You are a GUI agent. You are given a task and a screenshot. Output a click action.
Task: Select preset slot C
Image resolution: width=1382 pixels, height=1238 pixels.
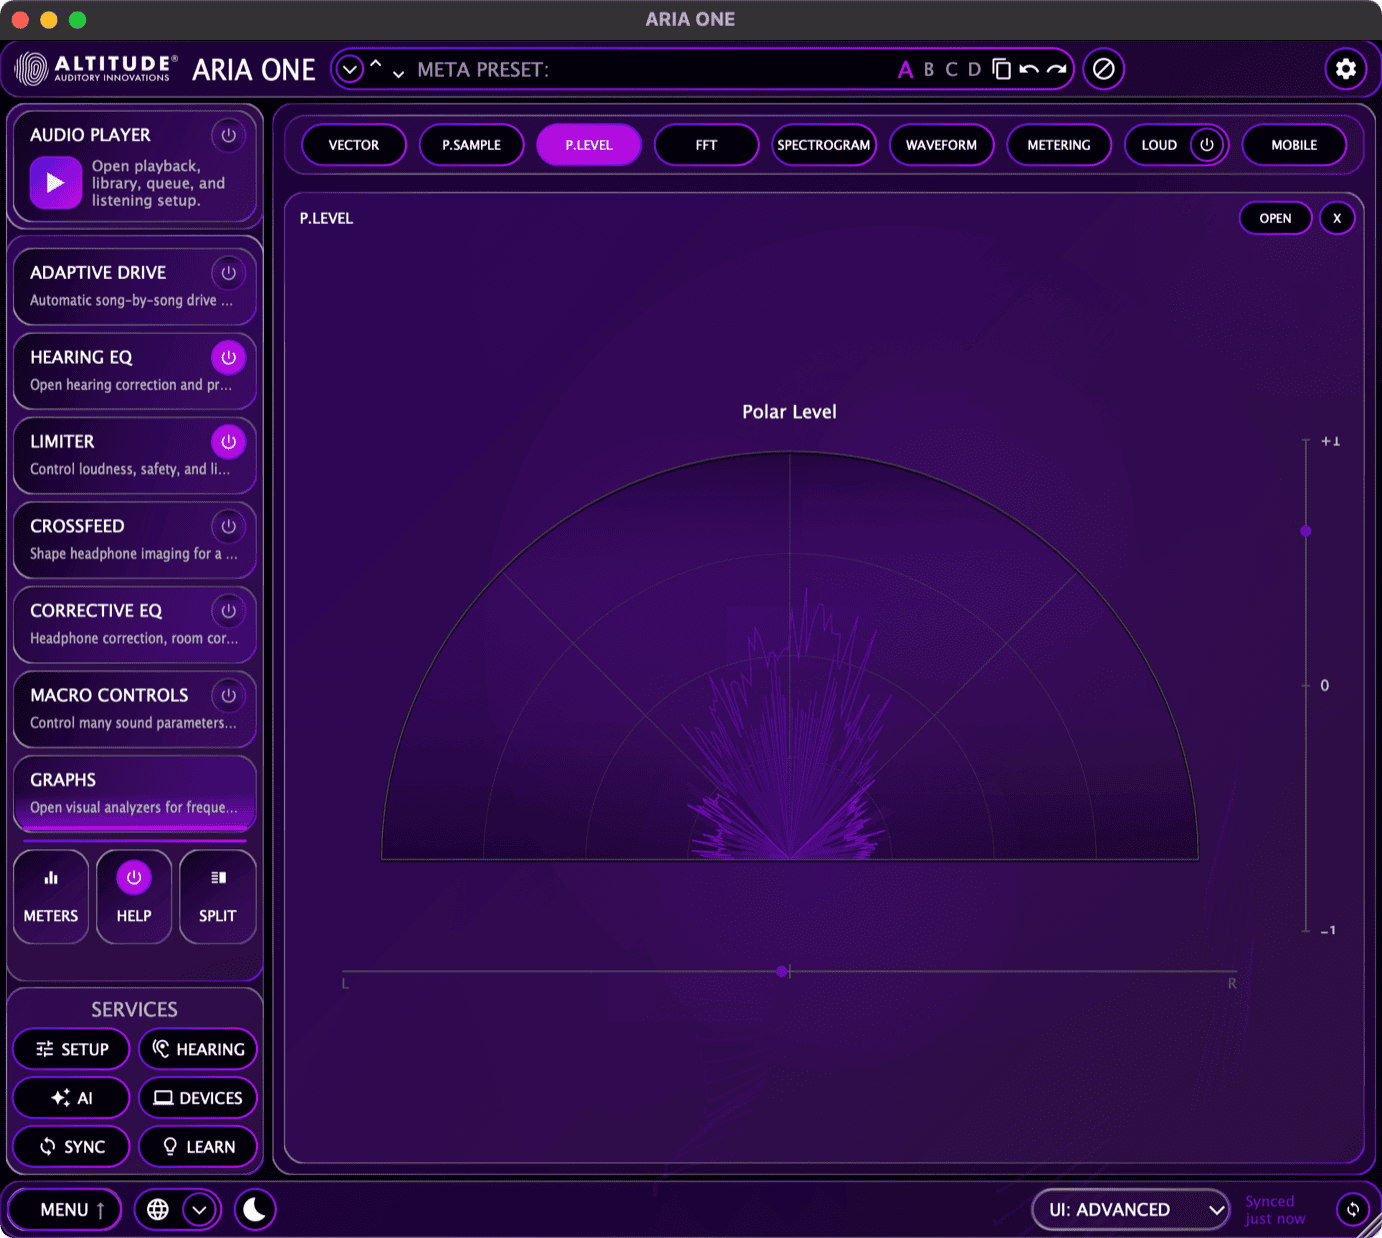pyautogui.click(x=951, y=69)
